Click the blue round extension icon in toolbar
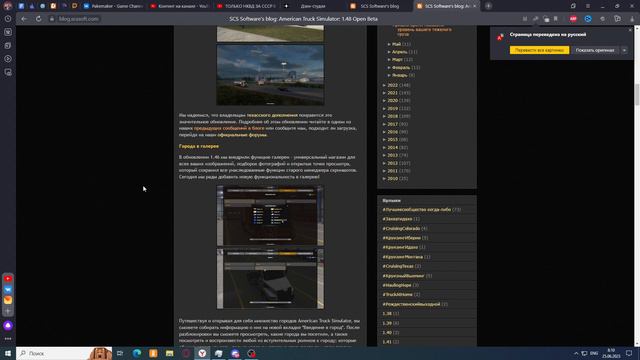Screen dimensions: 640x360 pyautogui.click(x=588, y=19)
